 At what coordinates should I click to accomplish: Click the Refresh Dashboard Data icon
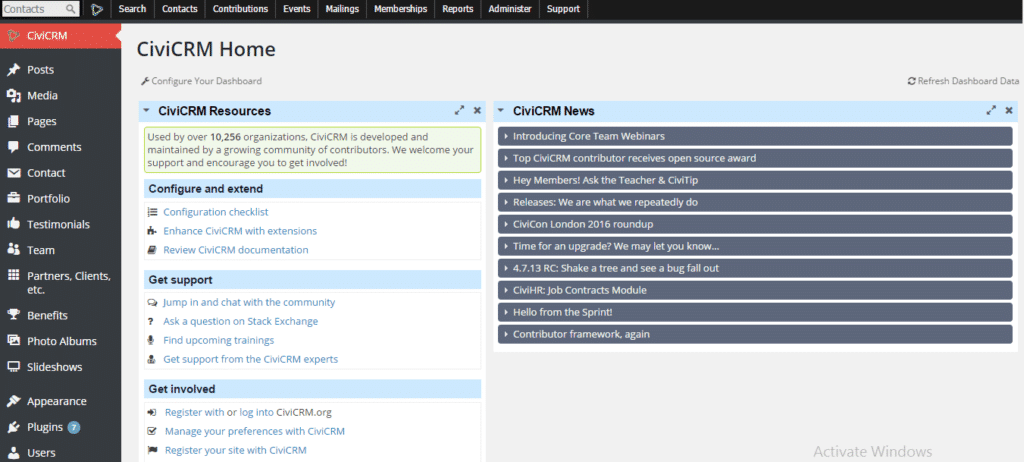point(912,81)
